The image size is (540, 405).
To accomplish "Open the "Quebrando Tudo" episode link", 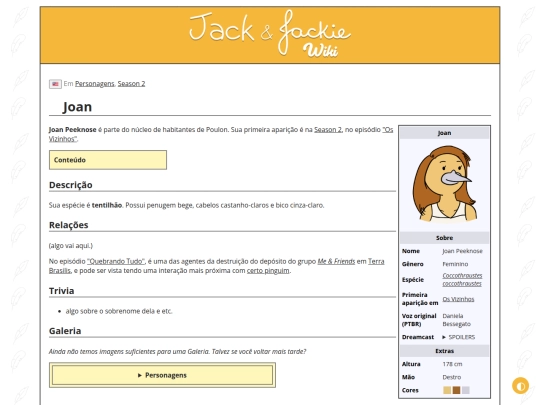I will click(116, 261).
